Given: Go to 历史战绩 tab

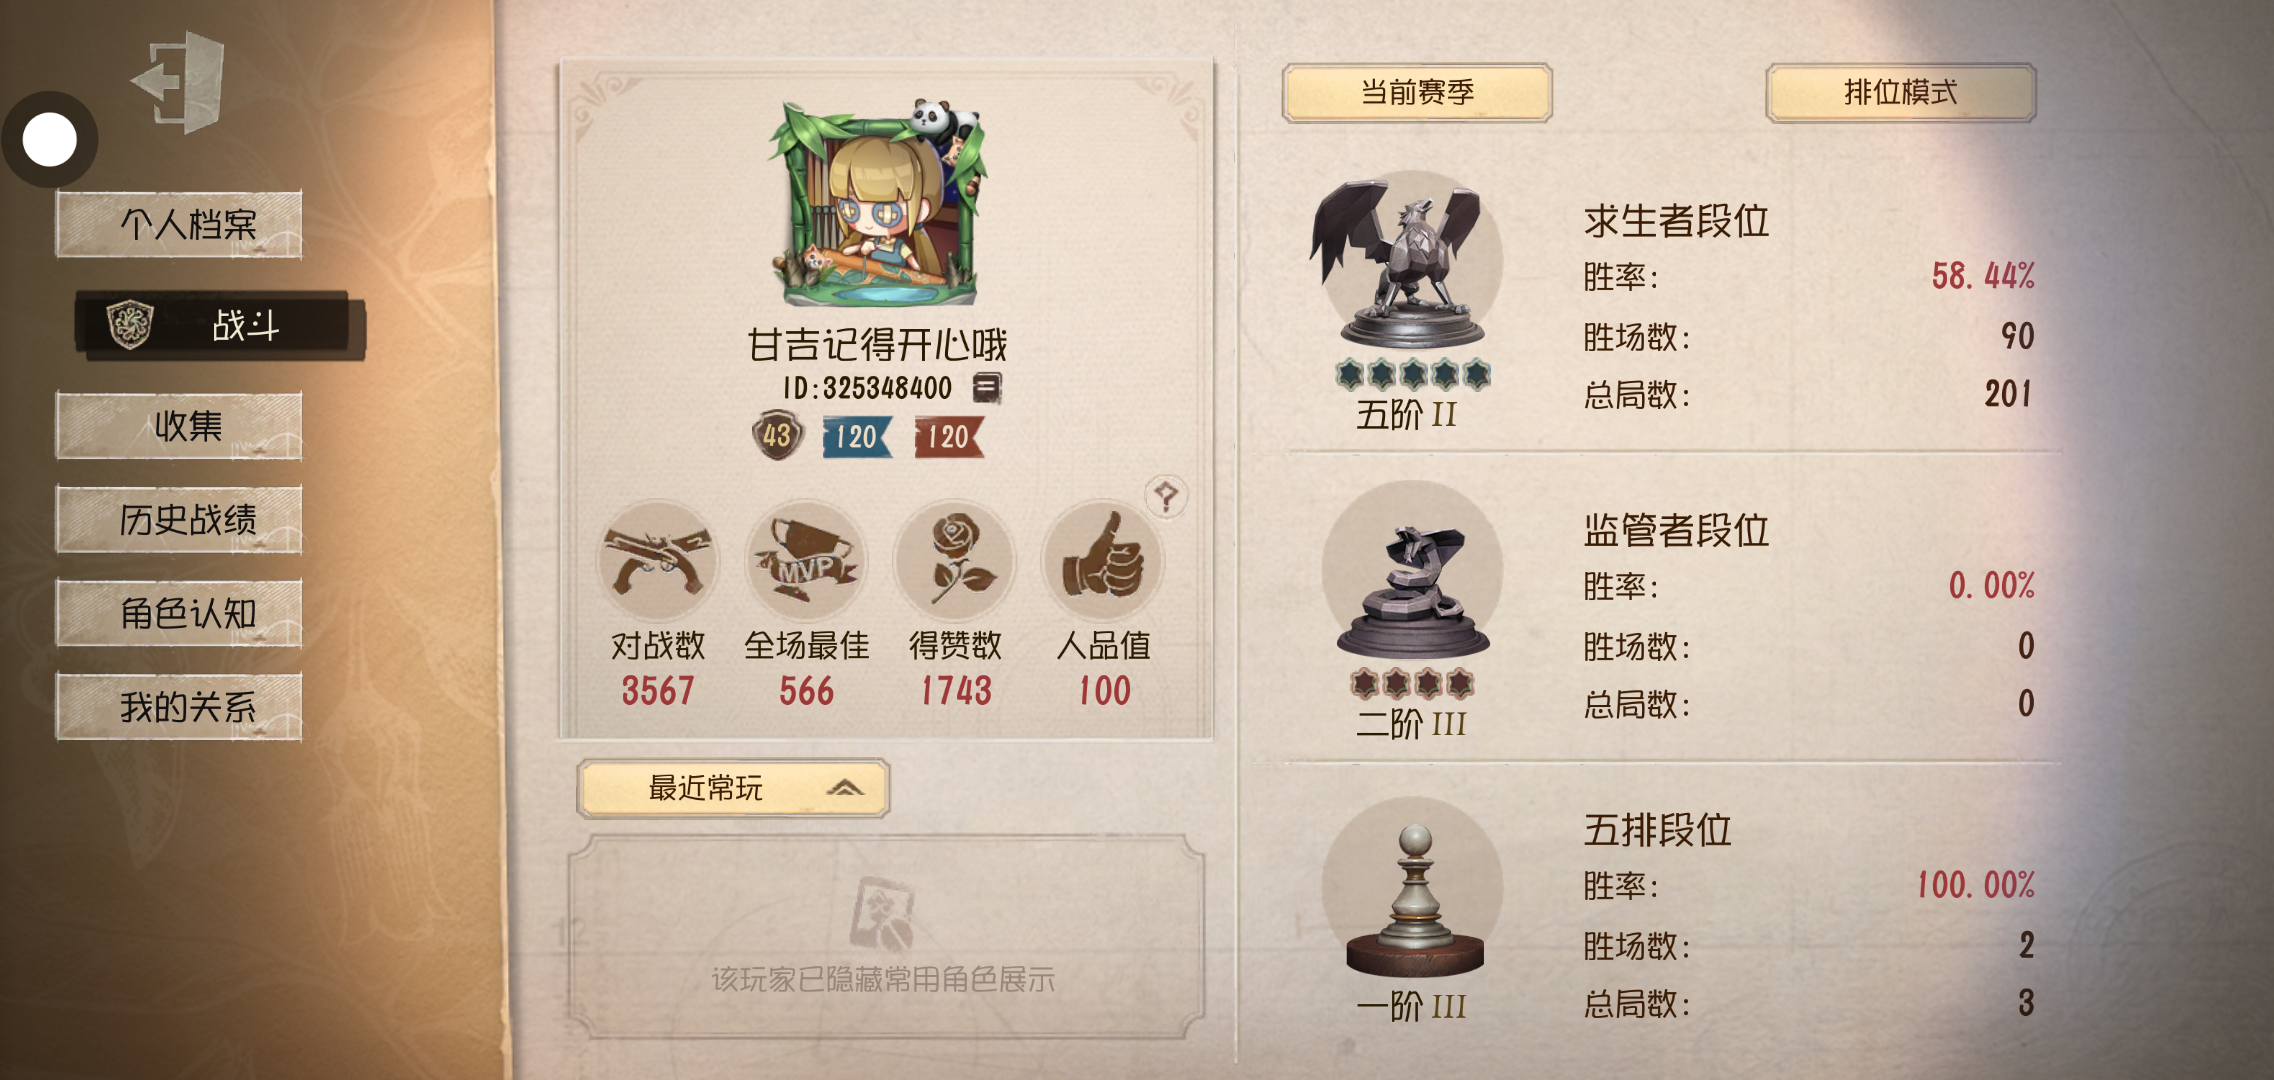Looking at the screenshot, I should tap(179, 520).
